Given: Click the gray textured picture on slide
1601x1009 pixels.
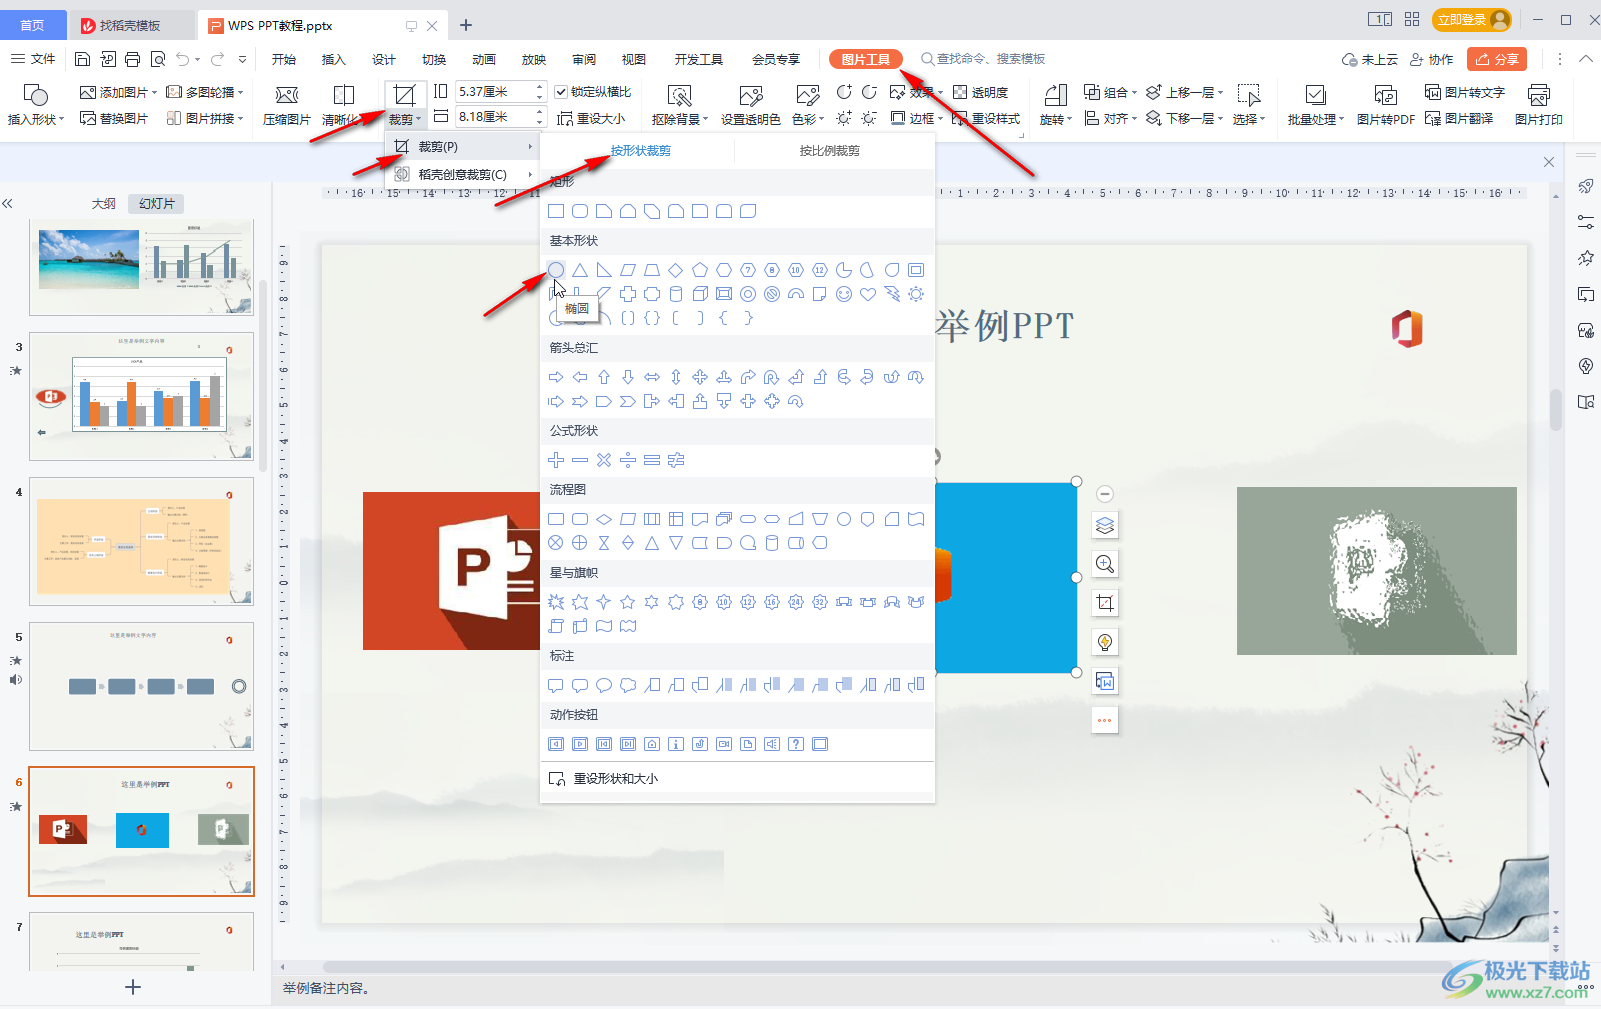Looking at the screenshot, I should [x=1377, y=571].
